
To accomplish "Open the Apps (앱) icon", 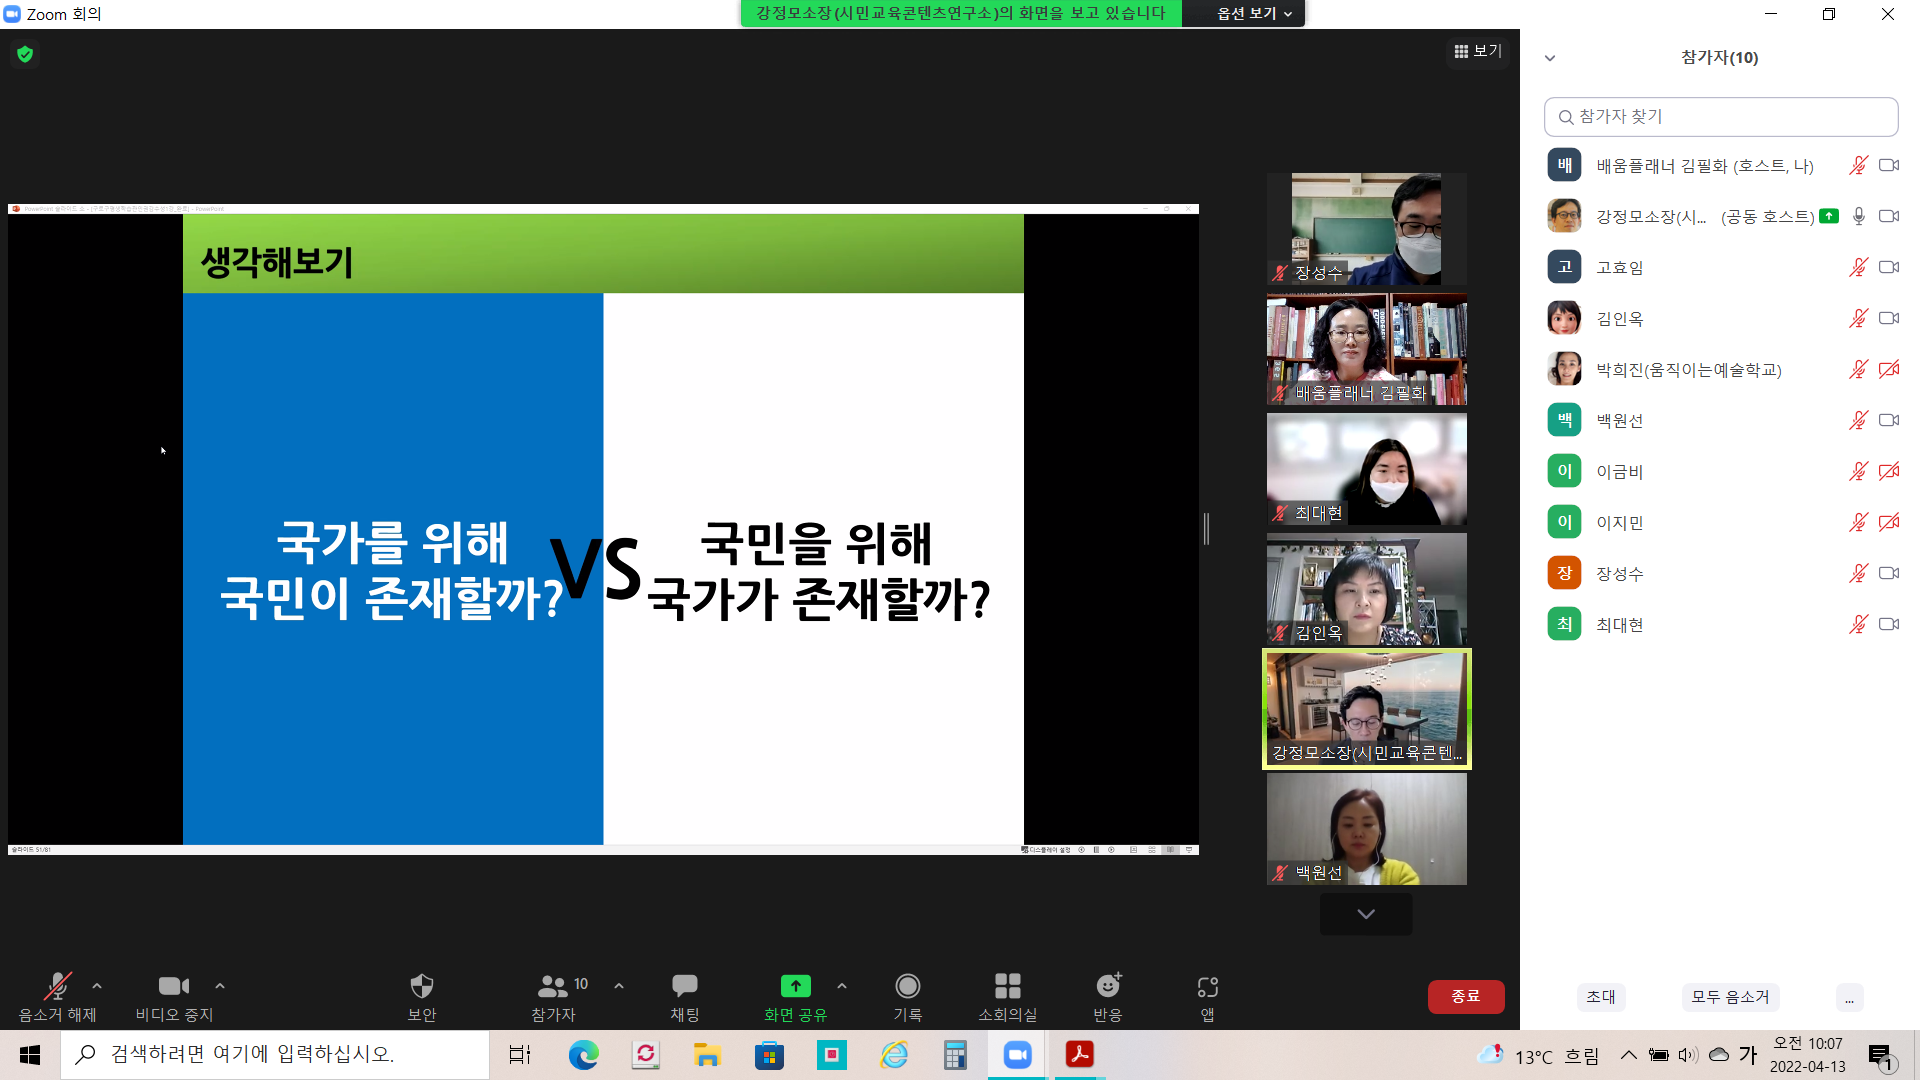I will (x=1207, y=987).
